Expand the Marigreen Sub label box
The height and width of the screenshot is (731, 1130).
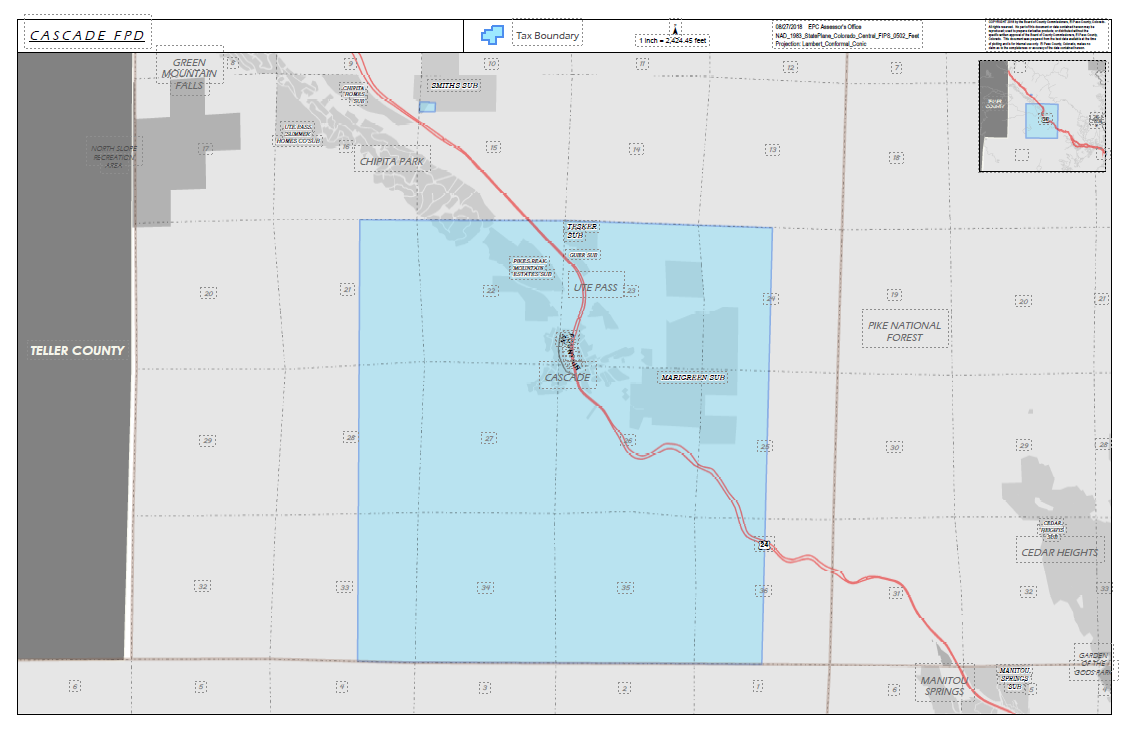(694, 378)
